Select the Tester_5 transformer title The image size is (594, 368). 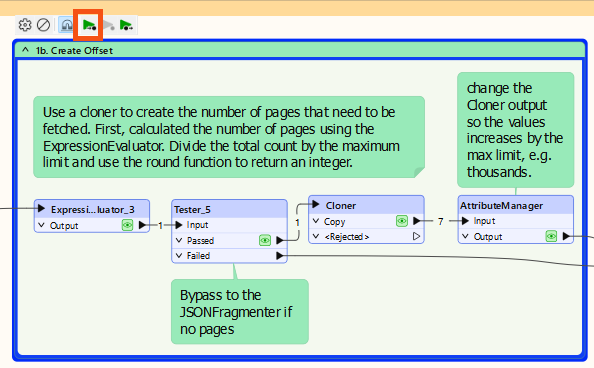192,210
